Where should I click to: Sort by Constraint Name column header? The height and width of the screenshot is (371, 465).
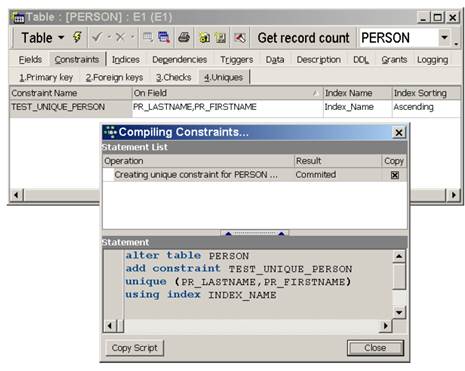(71, 93)
